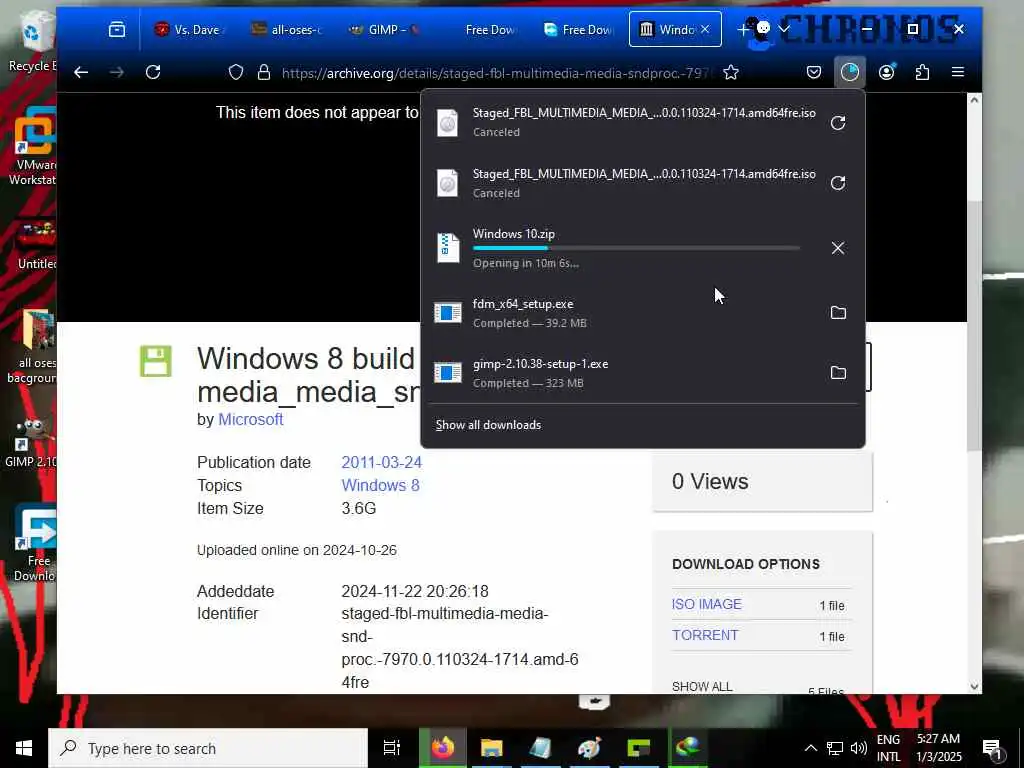The image size is (1024, 768).
Task: Cancel the Windows 10.zip download
Action: pyautogui.click(x=838, y=248)
